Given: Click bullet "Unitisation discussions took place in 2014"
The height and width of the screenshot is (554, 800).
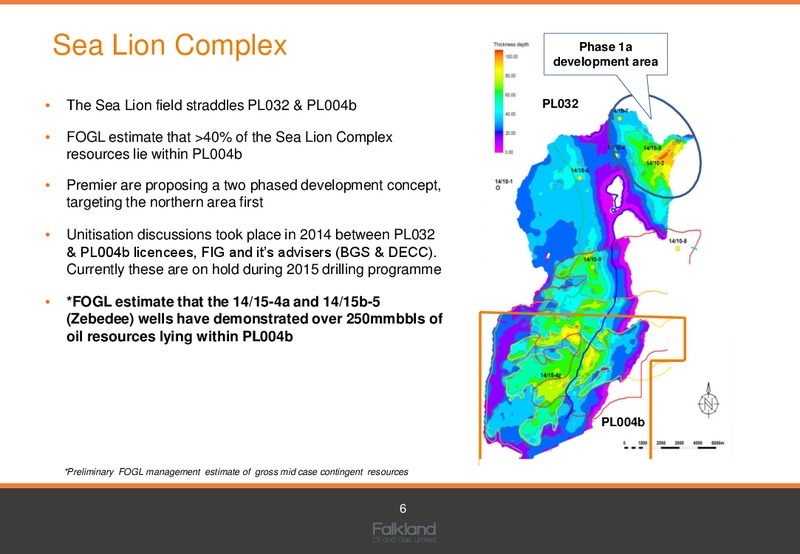Looking at the screenshot, I should point(254,251).
